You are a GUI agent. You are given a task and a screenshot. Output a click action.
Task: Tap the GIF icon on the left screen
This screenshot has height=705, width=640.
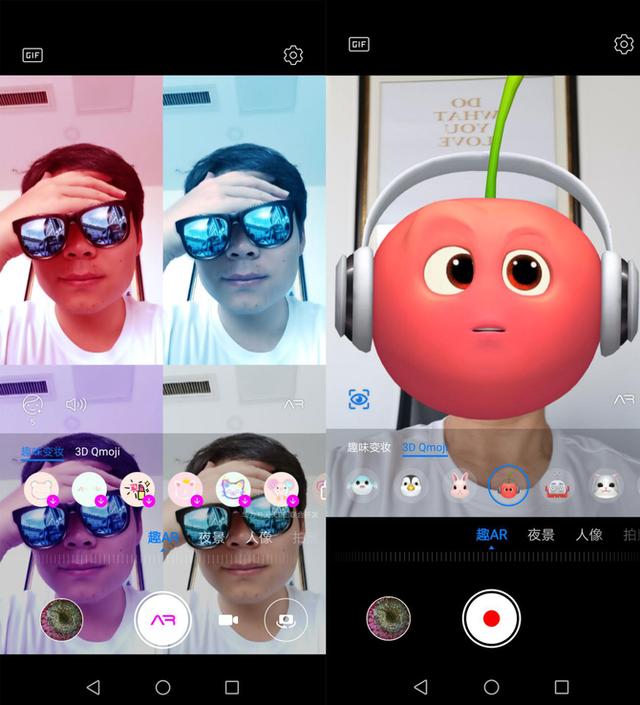click(33, 55)
